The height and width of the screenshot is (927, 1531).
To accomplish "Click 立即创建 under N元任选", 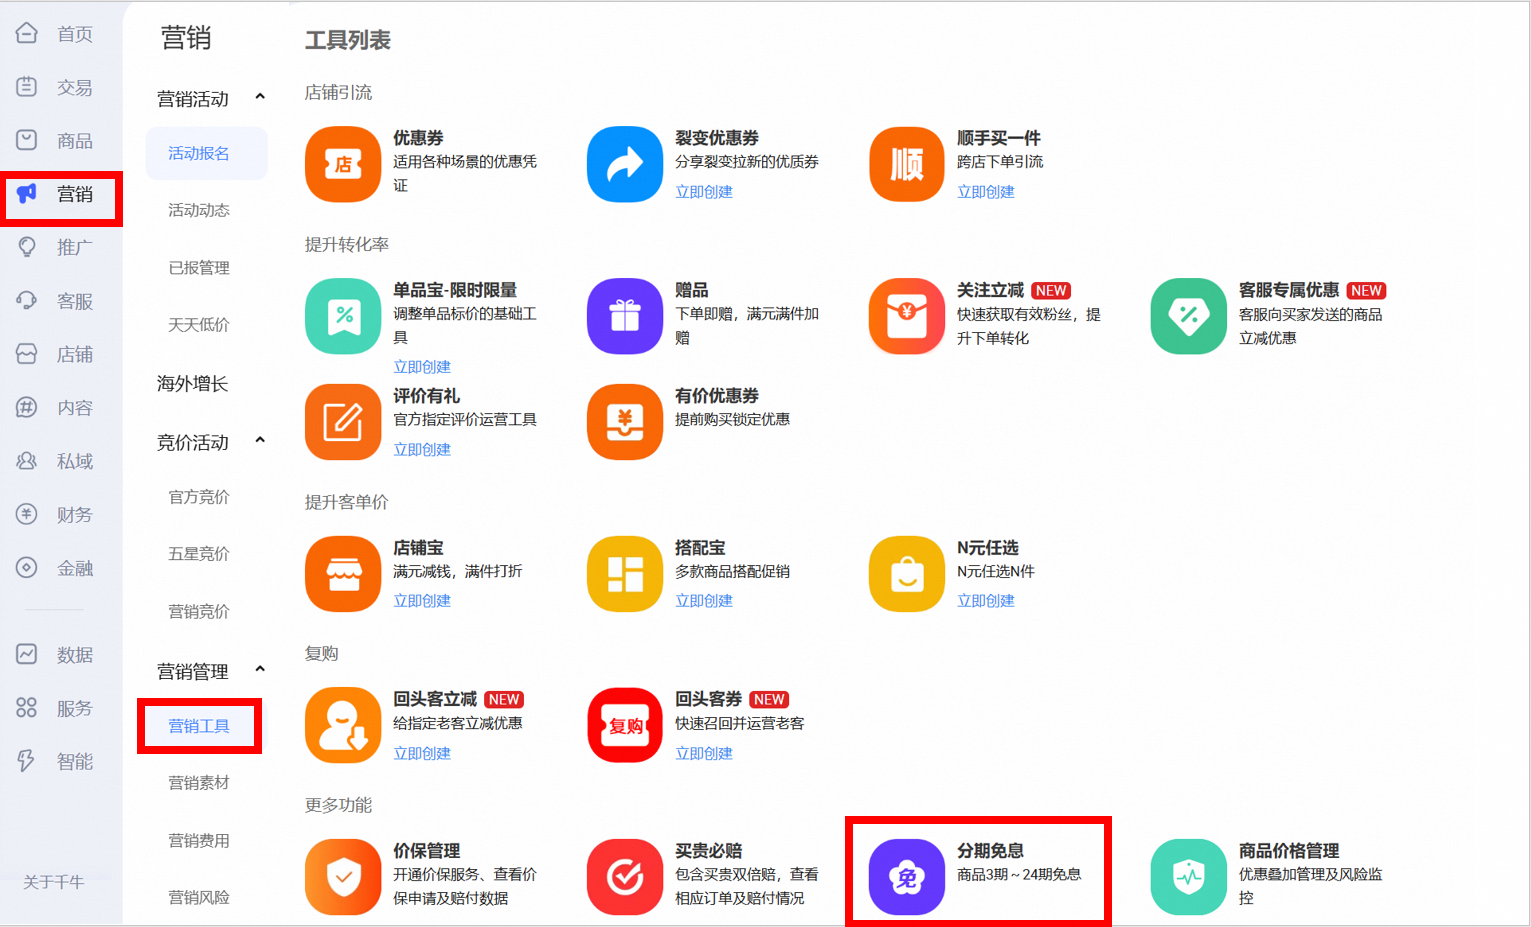I will point(986,601).
